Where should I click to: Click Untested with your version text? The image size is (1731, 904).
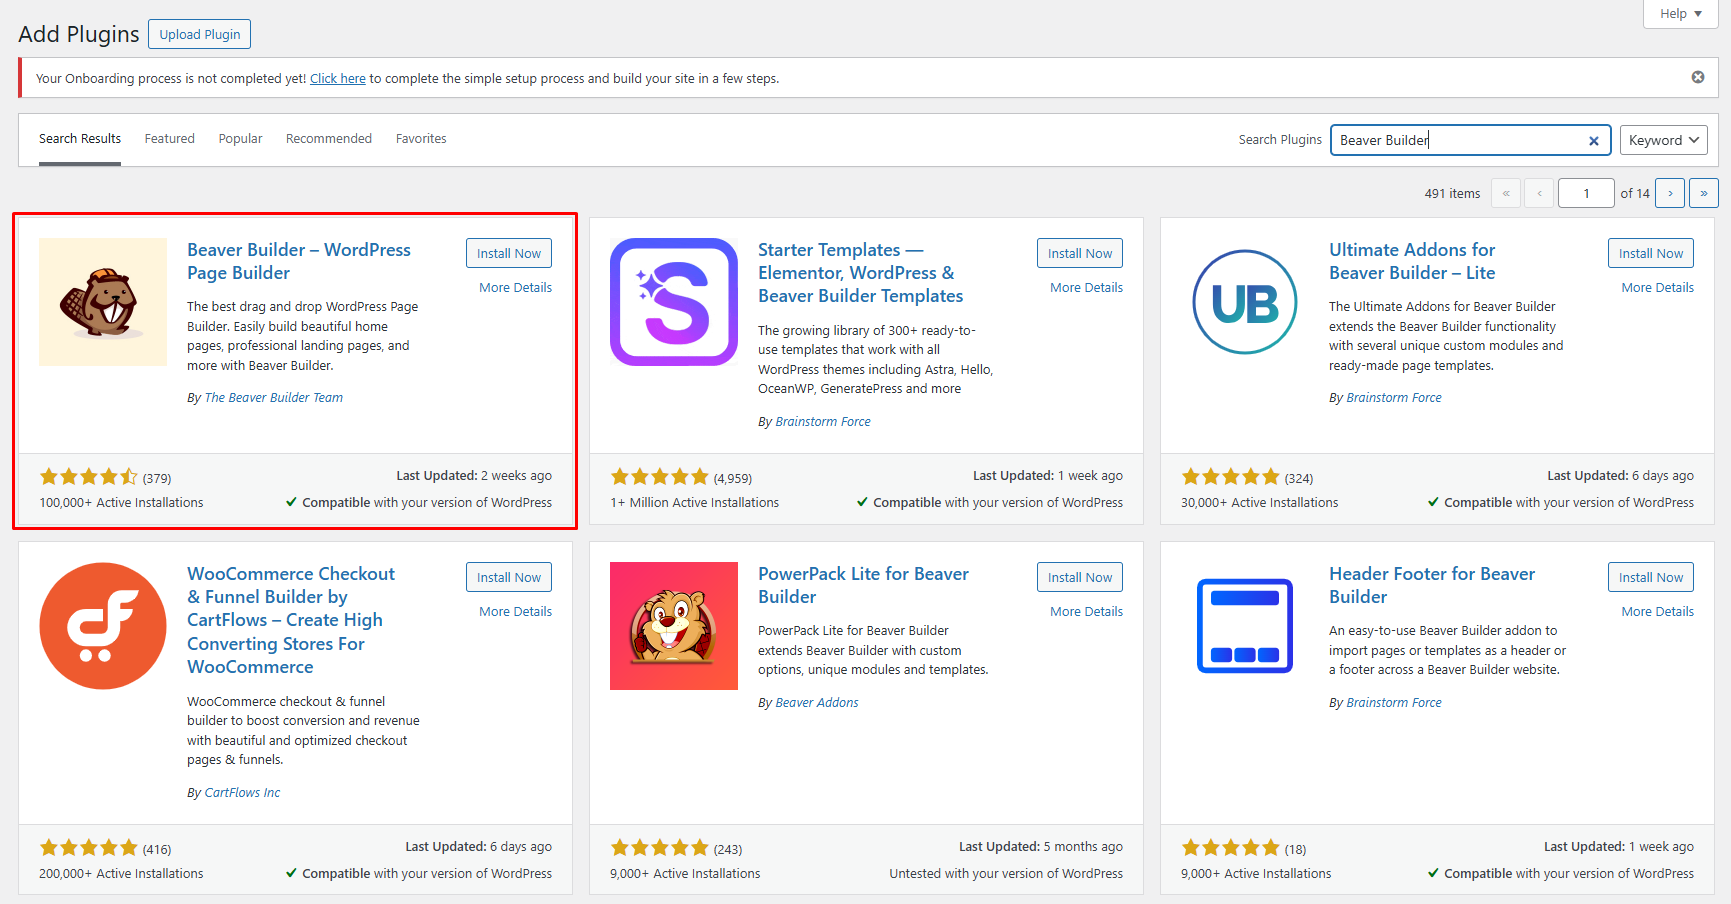[1006, 874]
